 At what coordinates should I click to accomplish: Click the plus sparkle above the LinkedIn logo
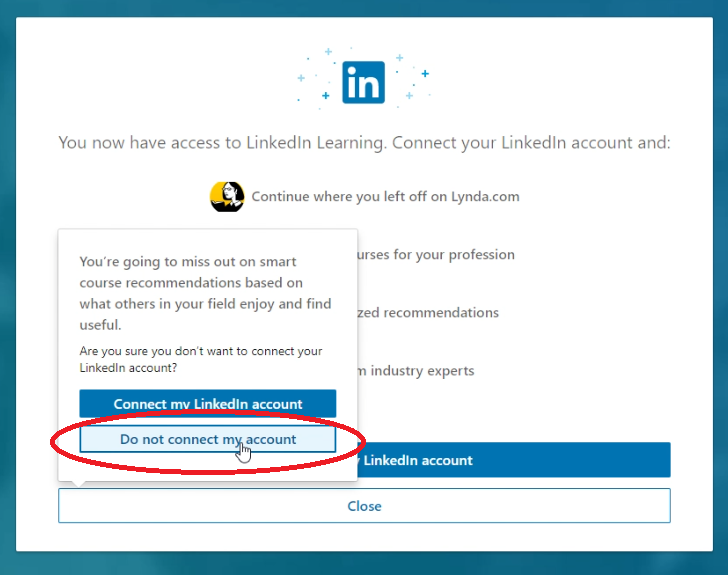328,51
